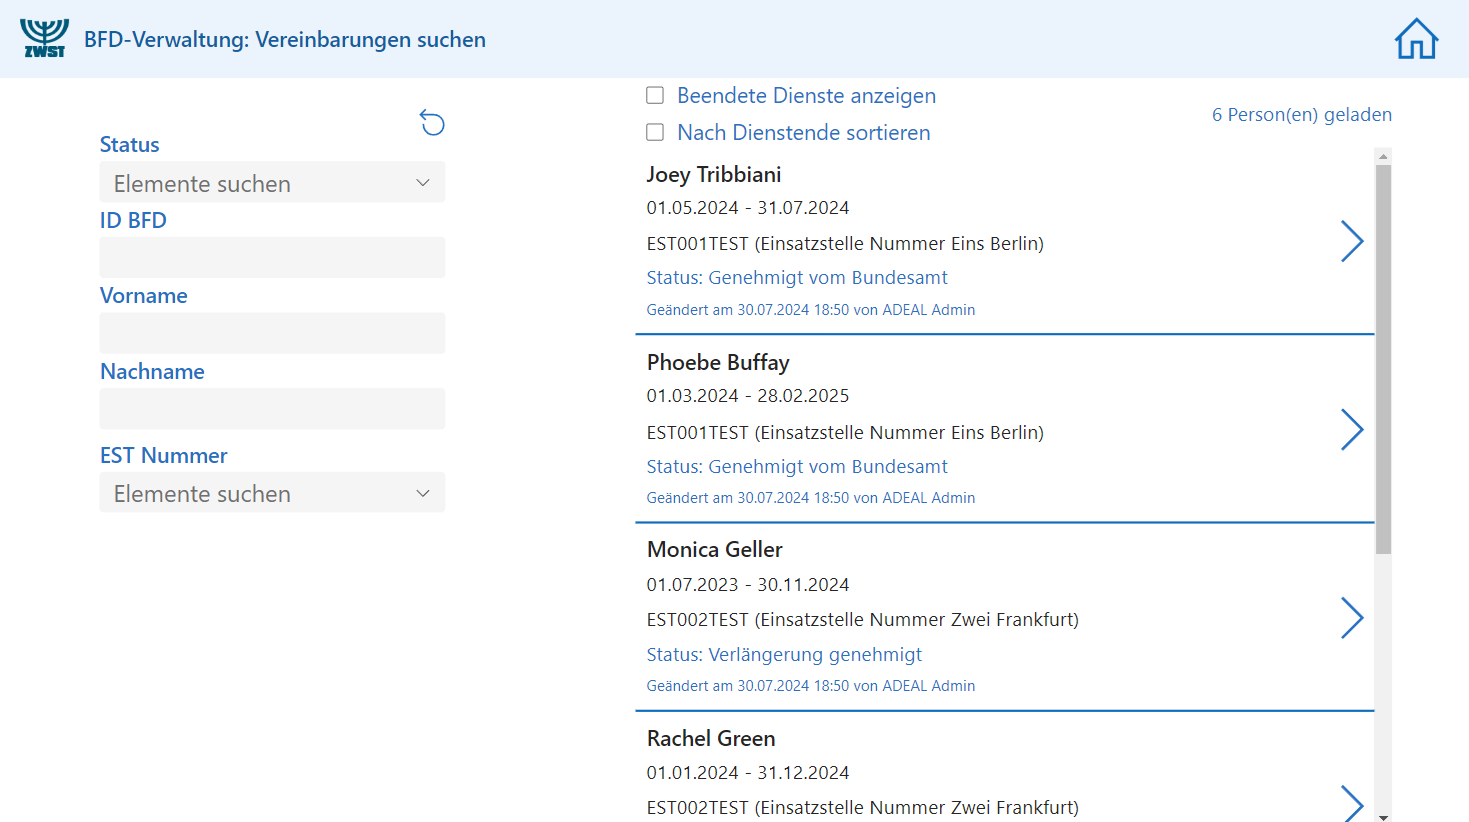Select the name Monica Geller
The image size is (1469, 822).
pos(715,549)
